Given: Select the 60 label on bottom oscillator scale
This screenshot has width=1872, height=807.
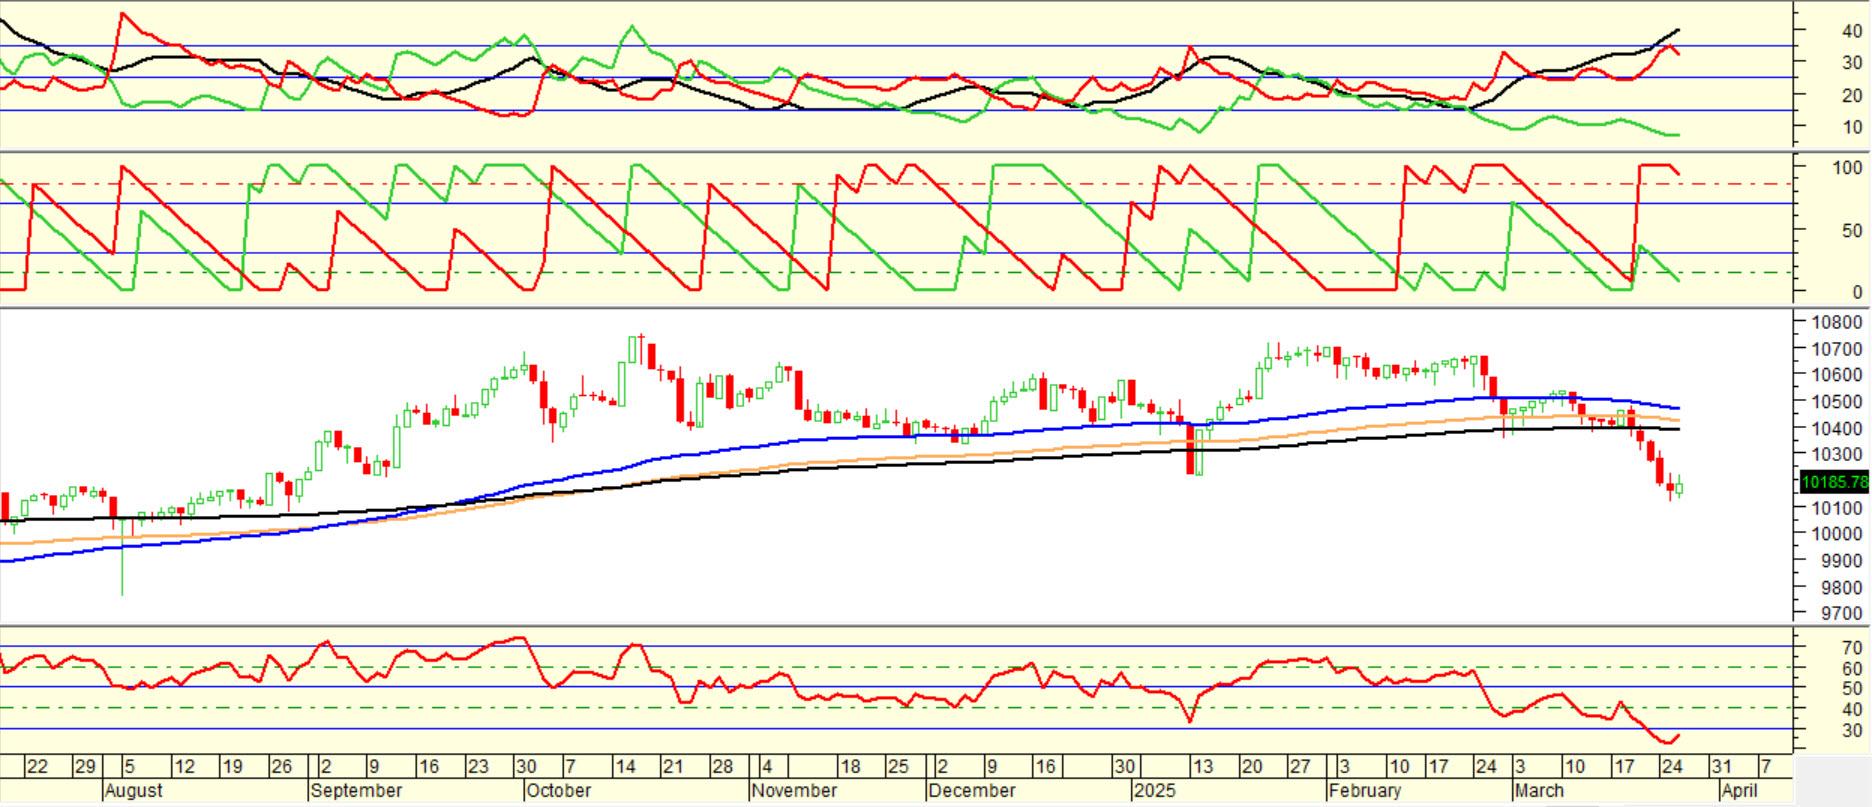Looking at the screenshot, I should click(1852, 669).
